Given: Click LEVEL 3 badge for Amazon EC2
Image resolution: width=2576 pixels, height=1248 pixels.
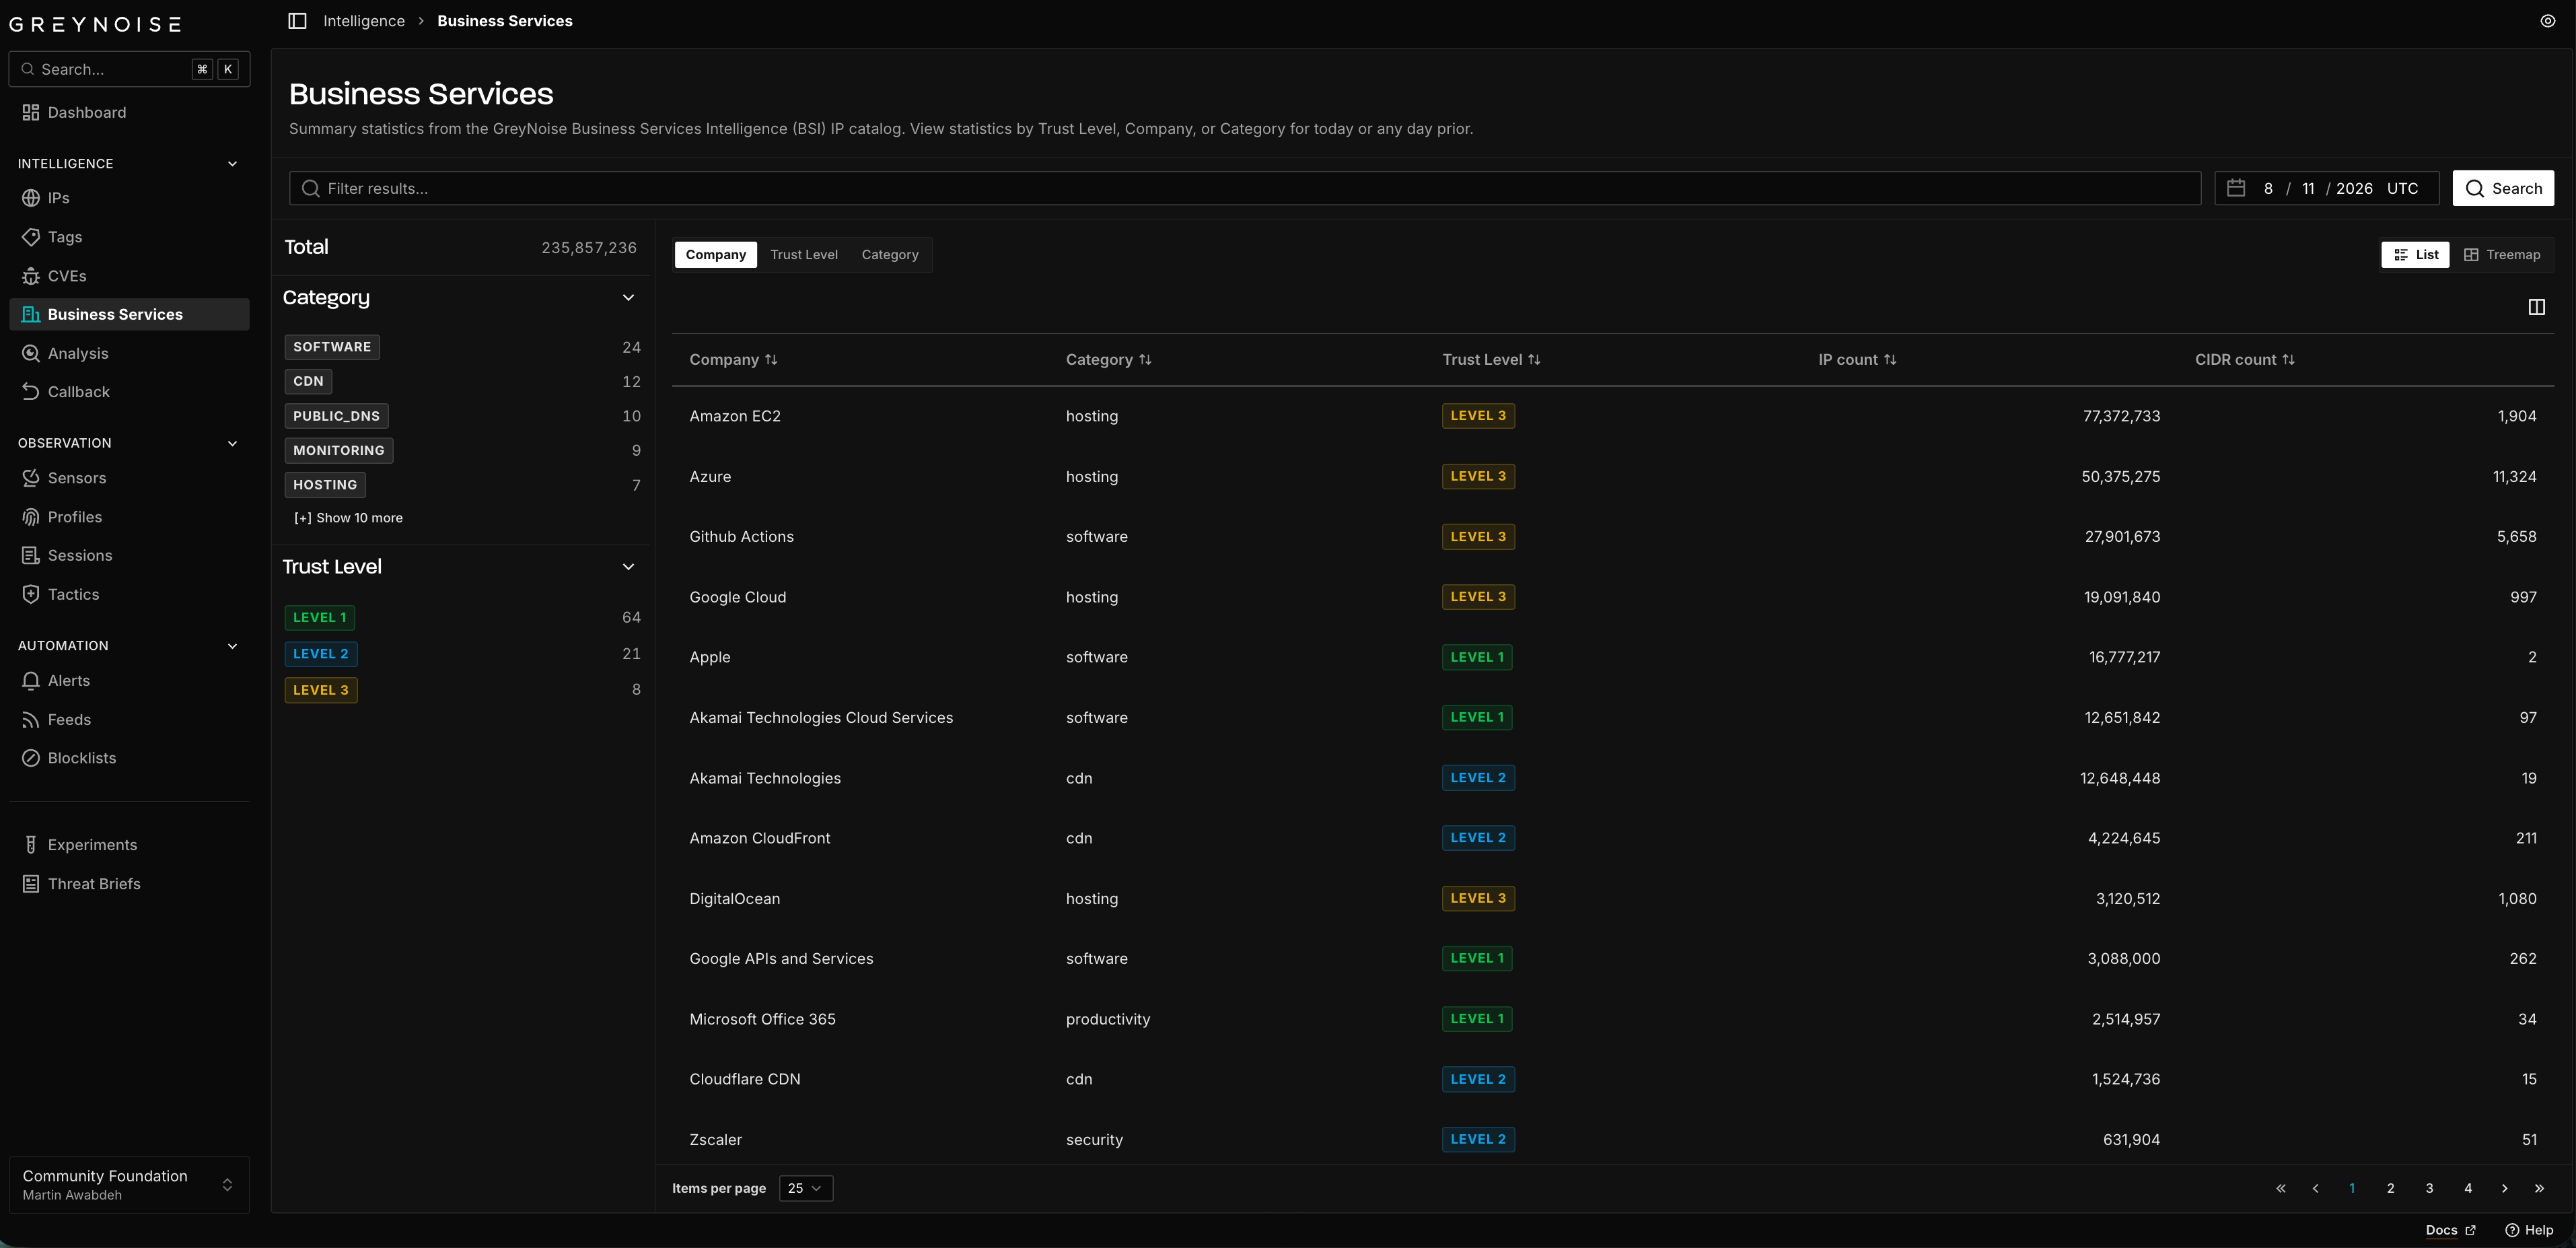Looking at the screenshot, I should click(1478, 416).
